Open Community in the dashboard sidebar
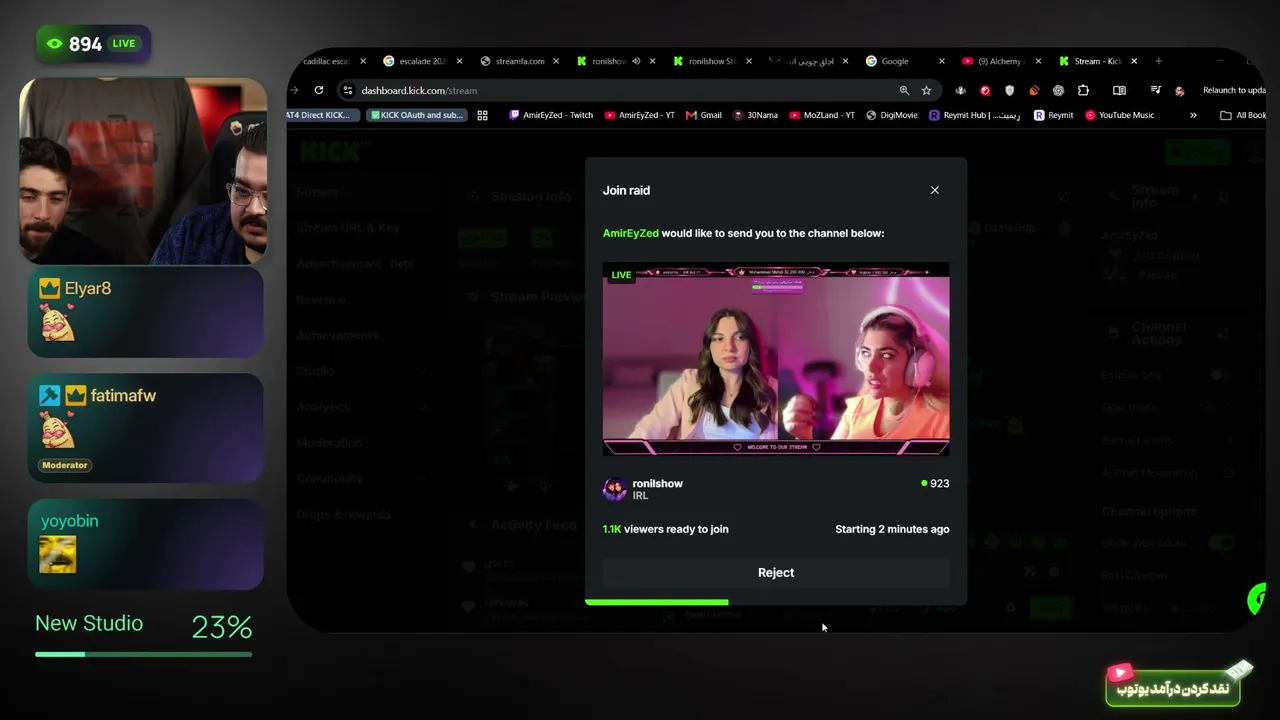The image size is (1280, 720). [x=329, y=479]
